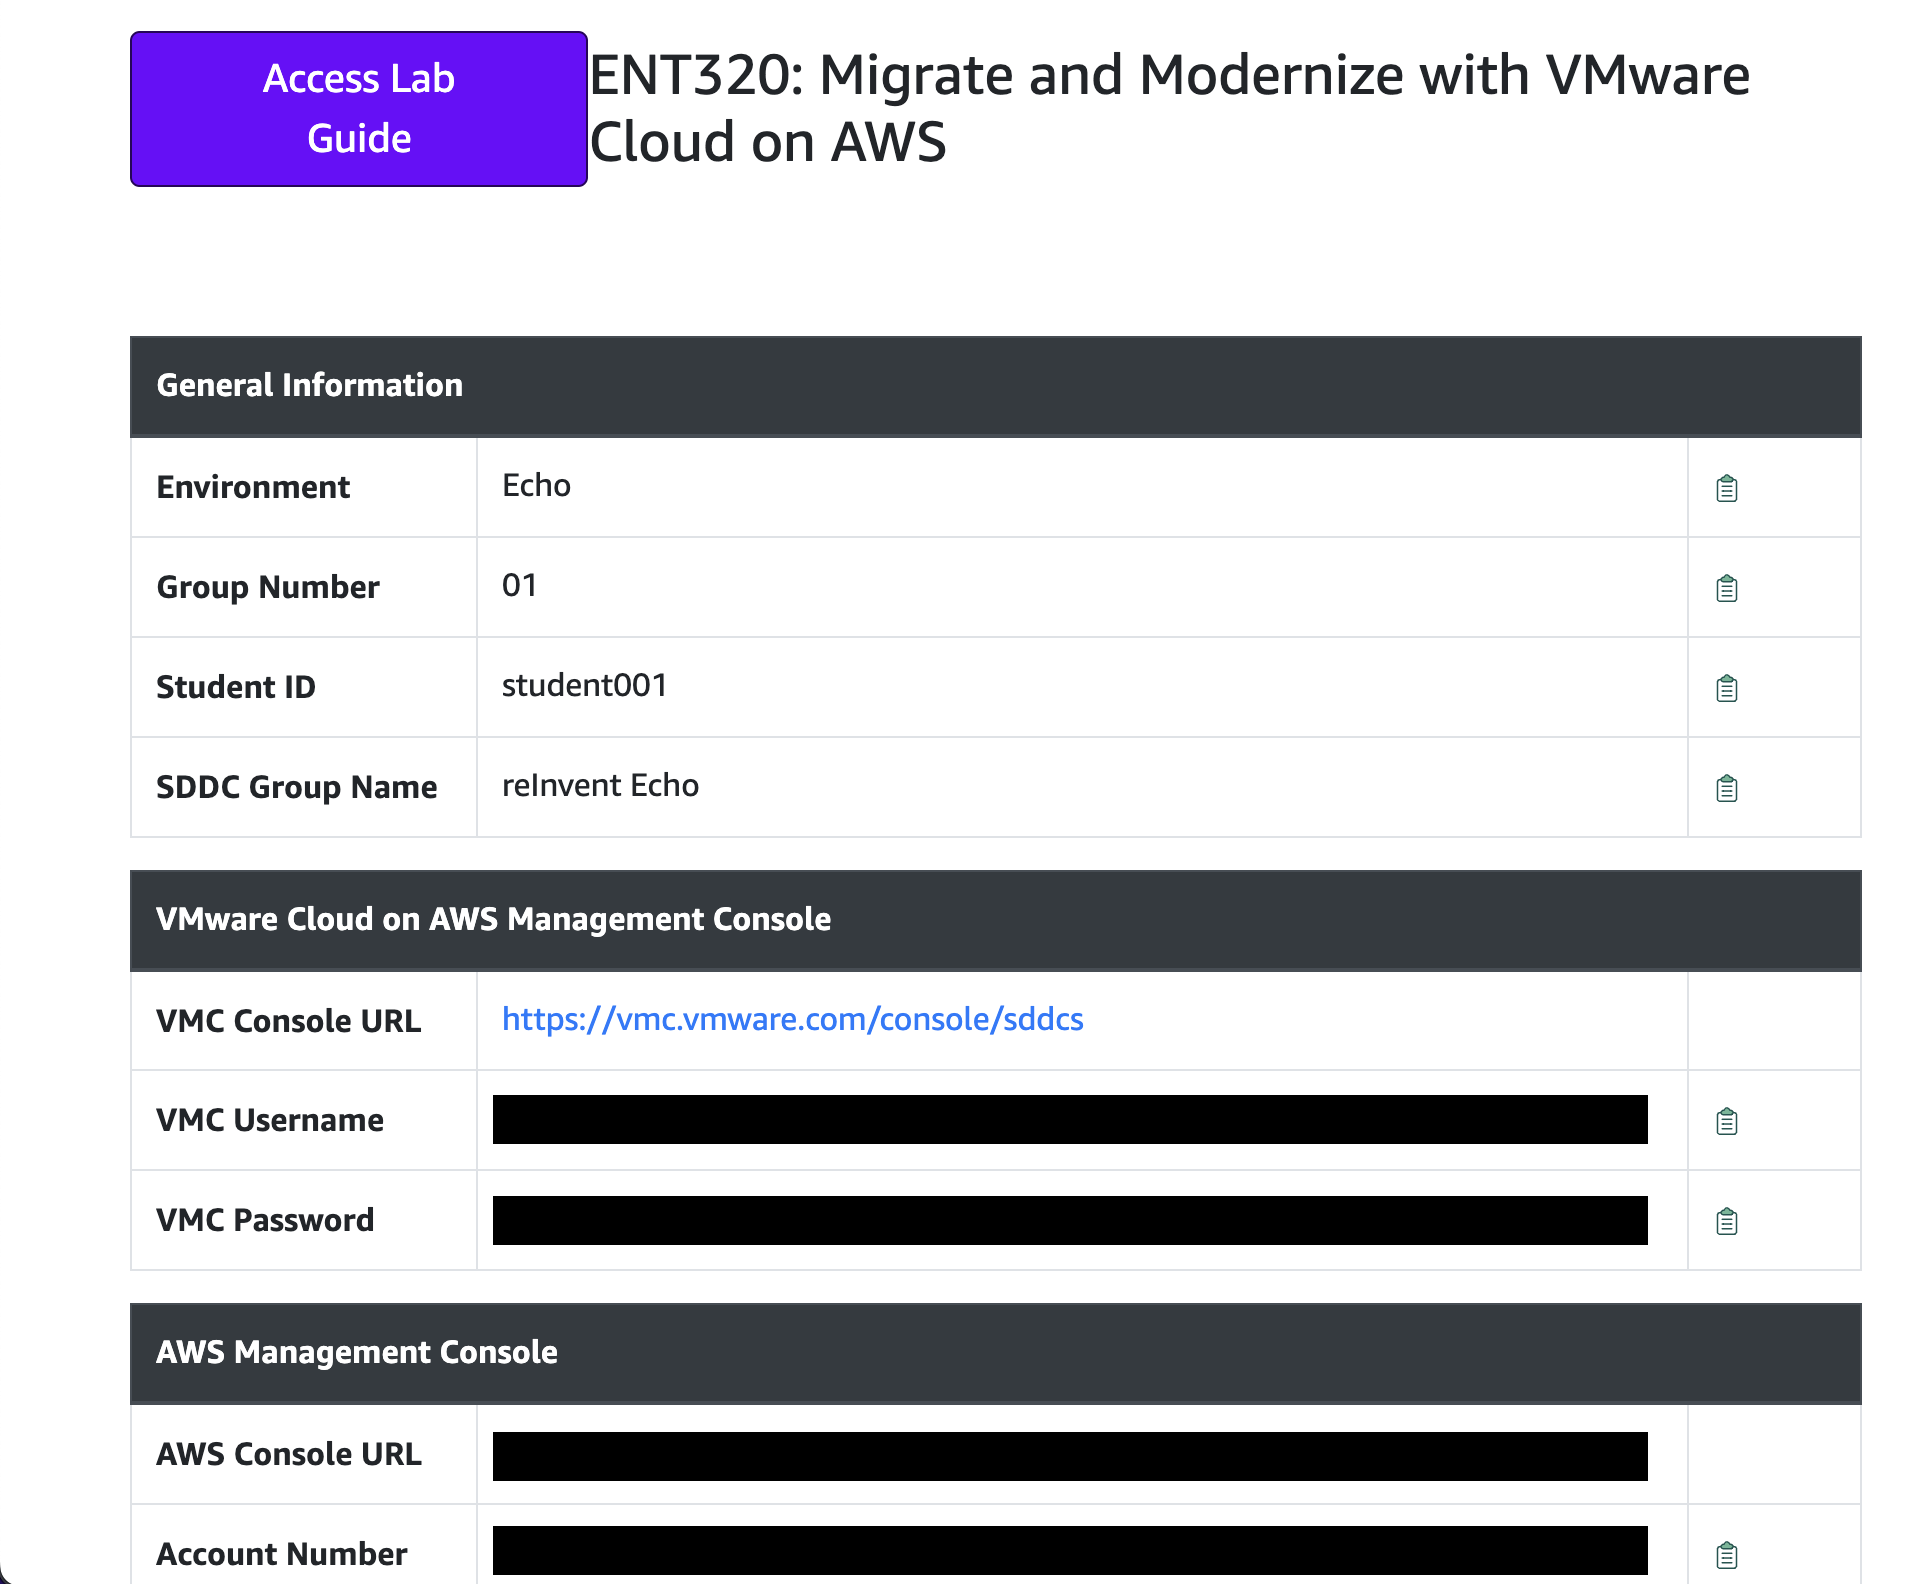Select the General Information section header

[x=310, y=386]
